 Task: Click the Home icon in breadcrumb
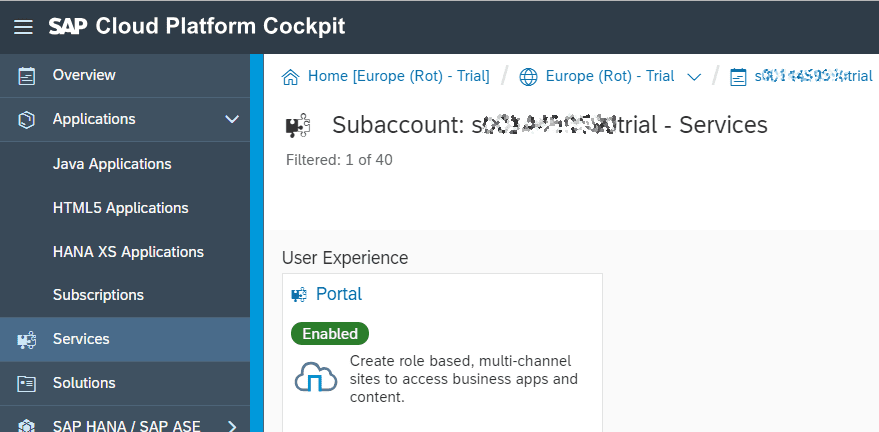click(x=291, y=77)
